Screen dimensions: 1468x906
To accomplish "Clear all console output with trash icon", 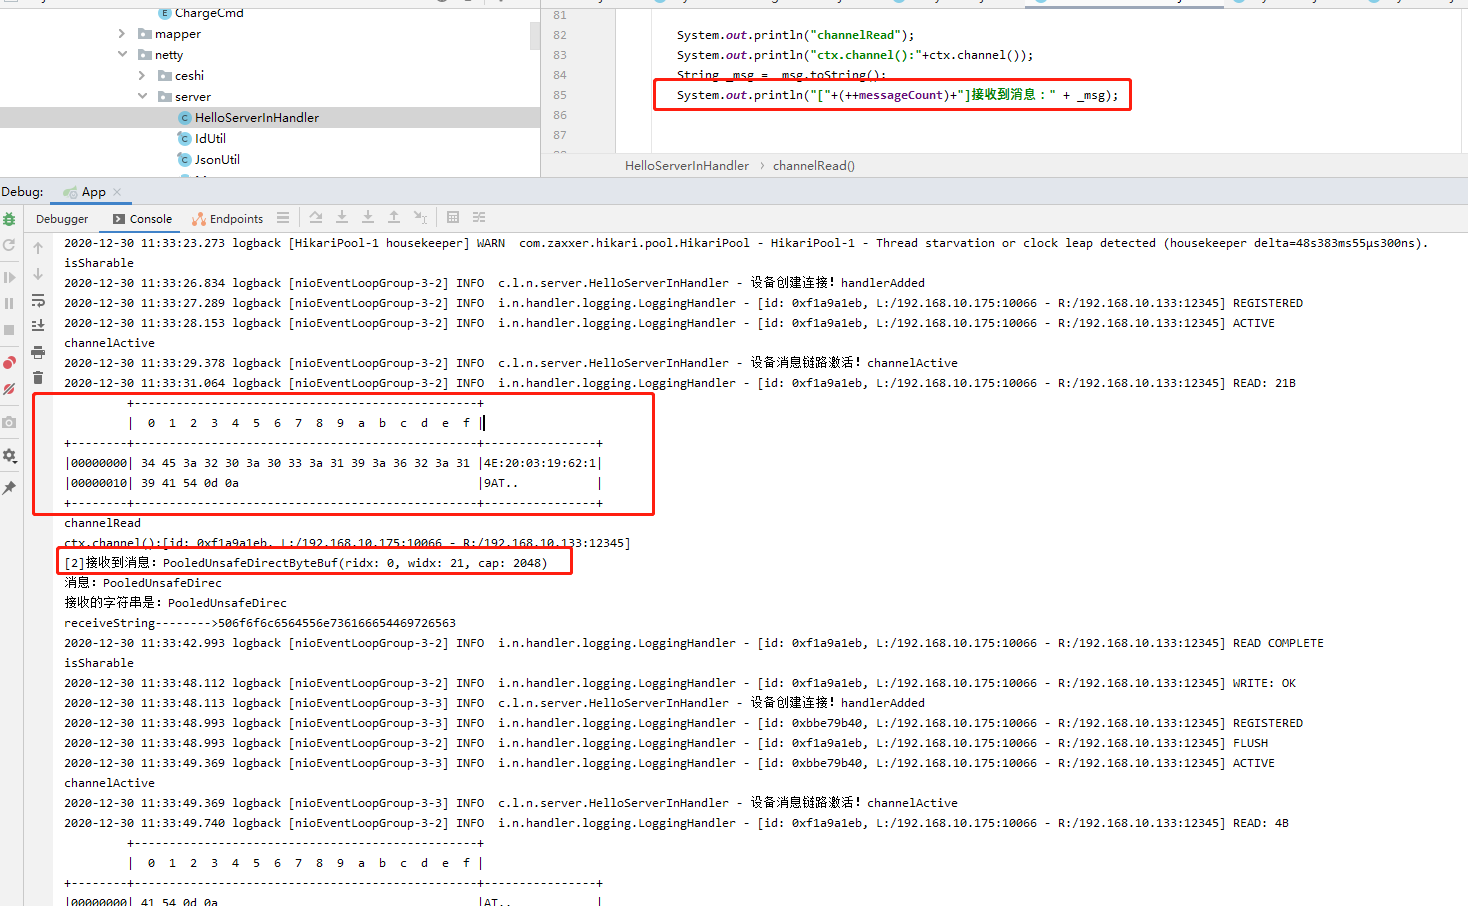I will (38, 378).
